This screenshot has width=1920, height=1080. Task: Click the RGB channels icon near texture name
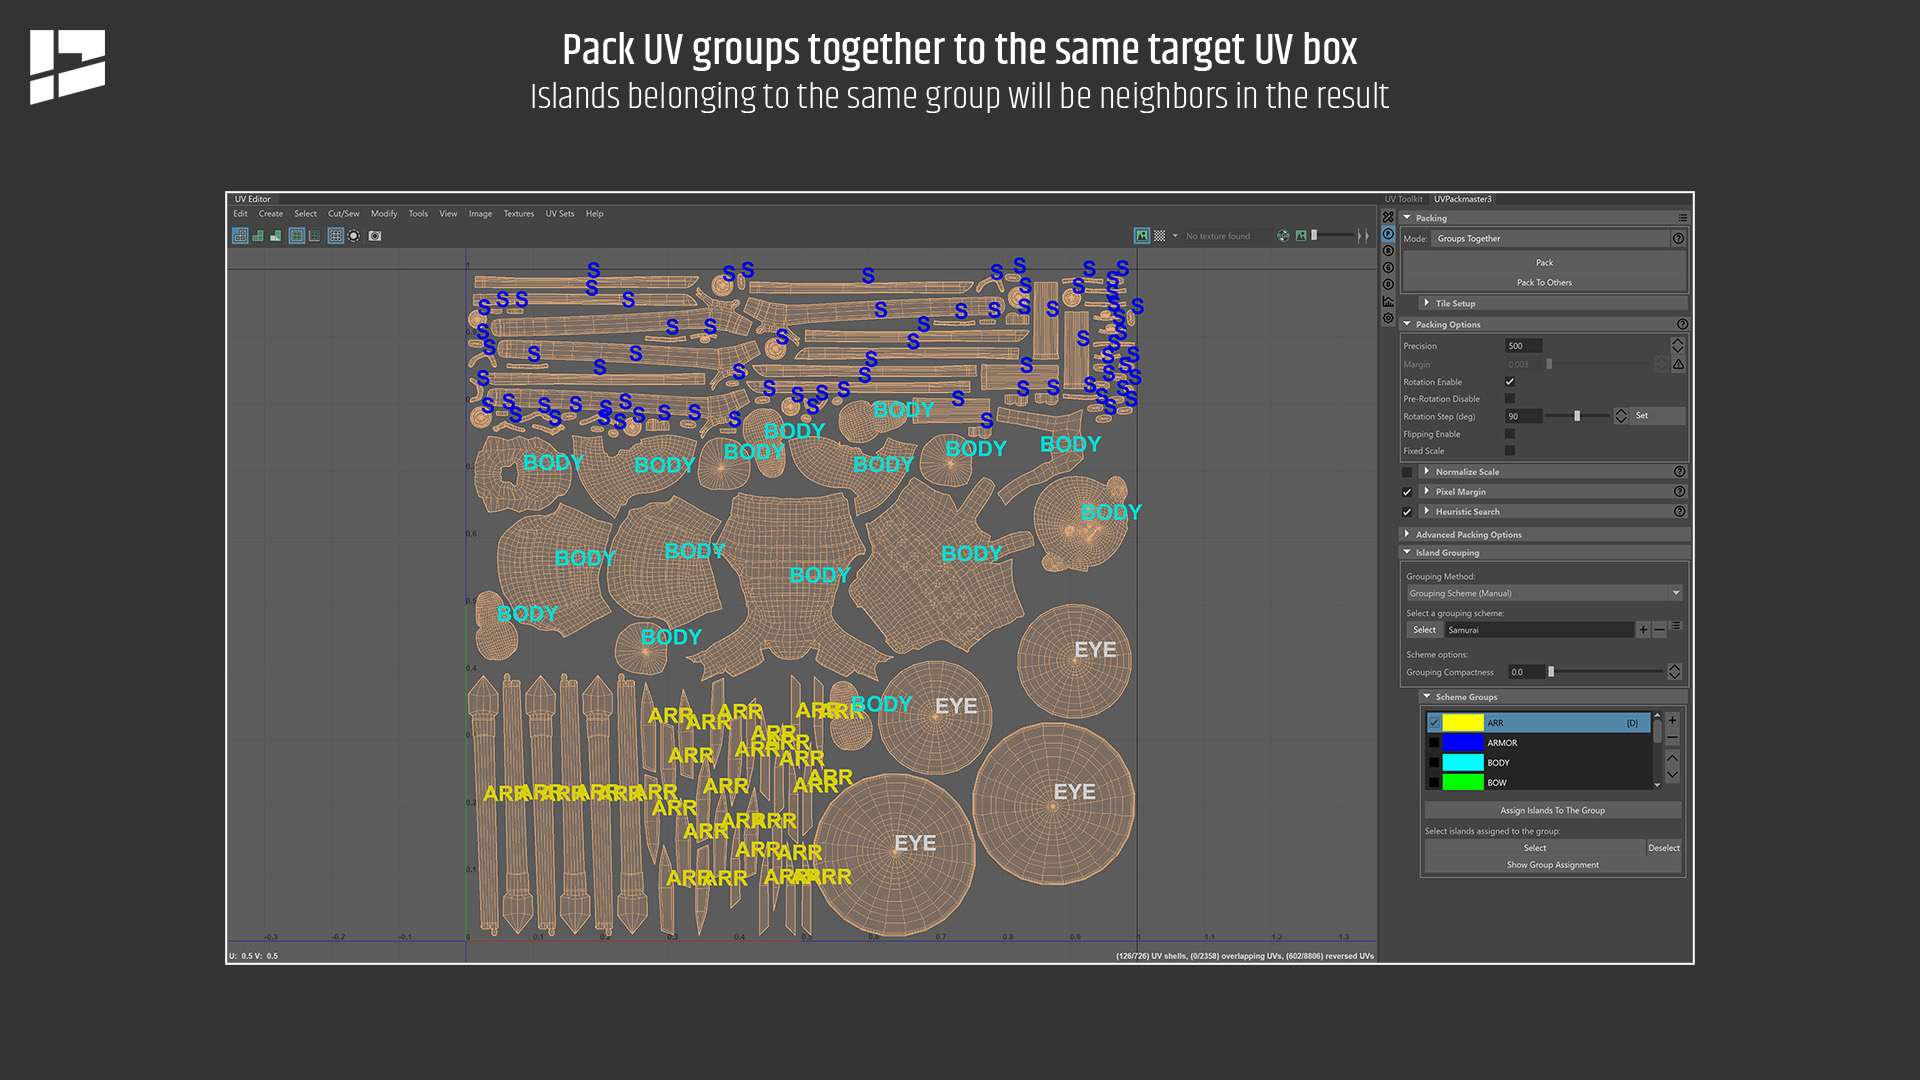(x=1283, y=236)
